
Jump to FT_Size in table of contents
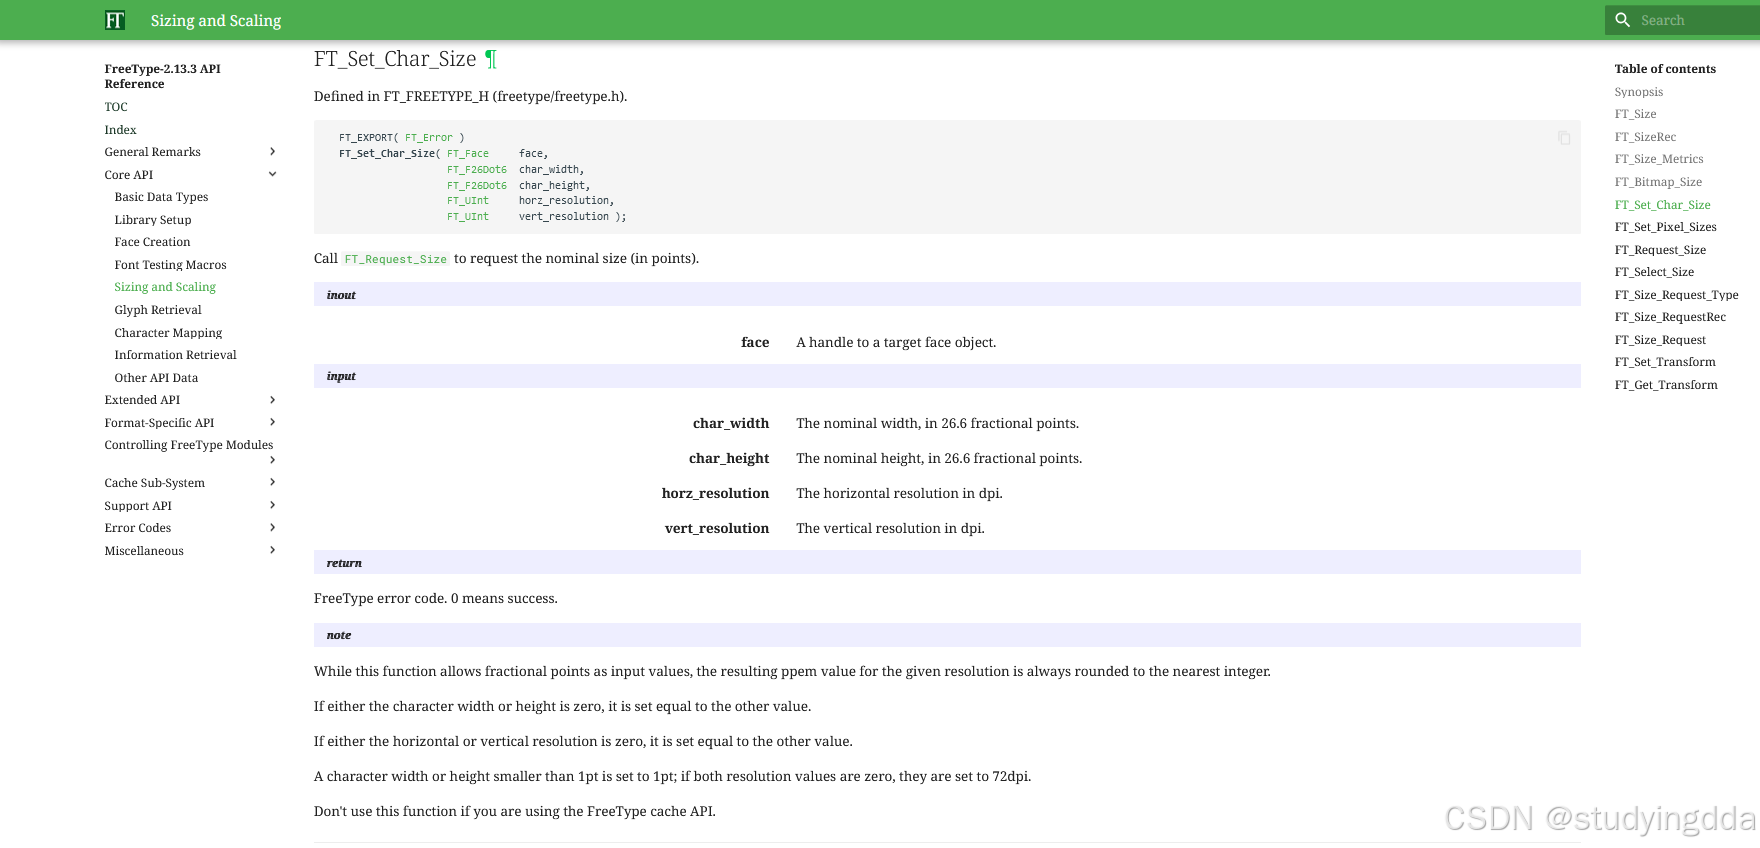point(1635,114)
